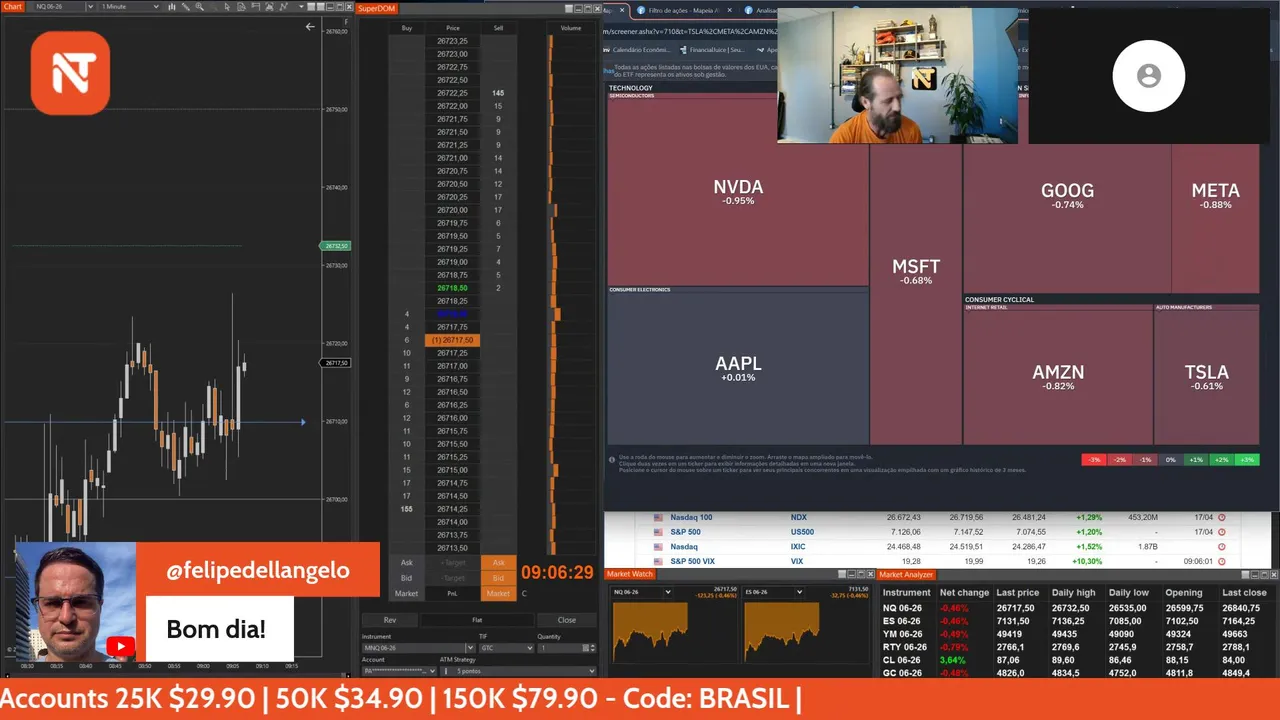Select the cursor pointer tool in Chart toolbar

click(x=227, y=6)
